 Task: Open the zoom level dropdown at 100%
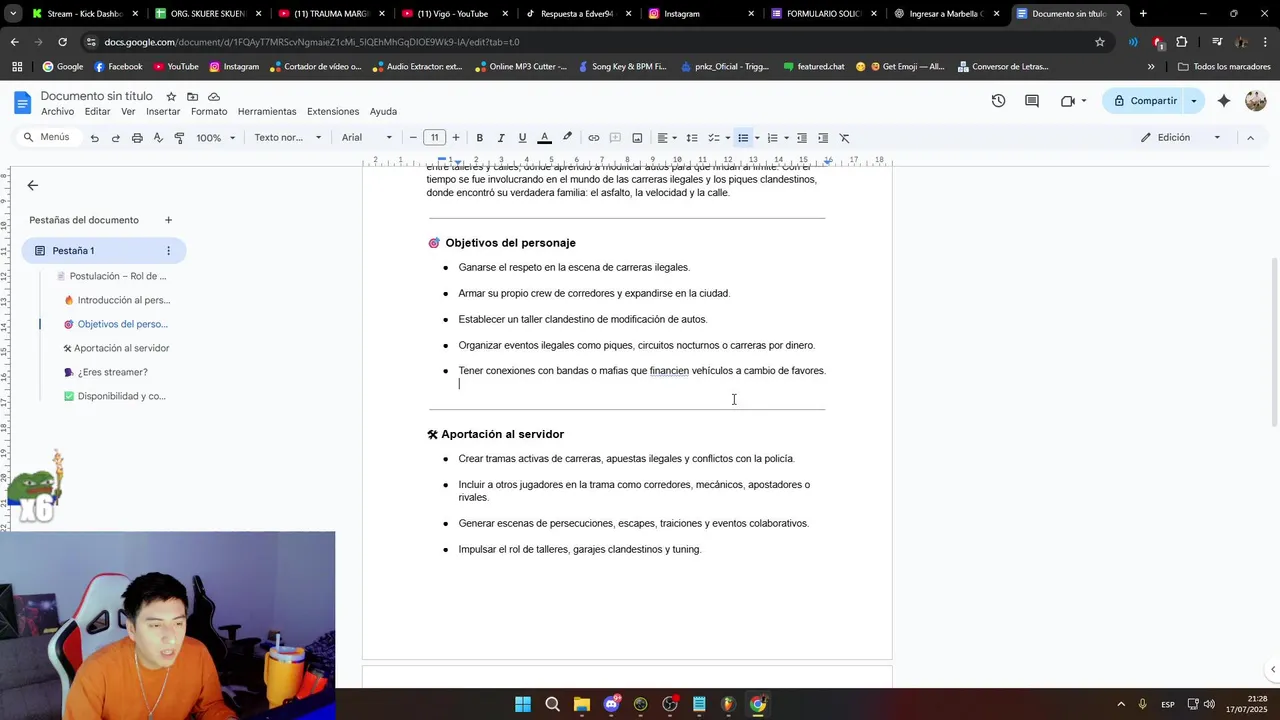(216, 138)
